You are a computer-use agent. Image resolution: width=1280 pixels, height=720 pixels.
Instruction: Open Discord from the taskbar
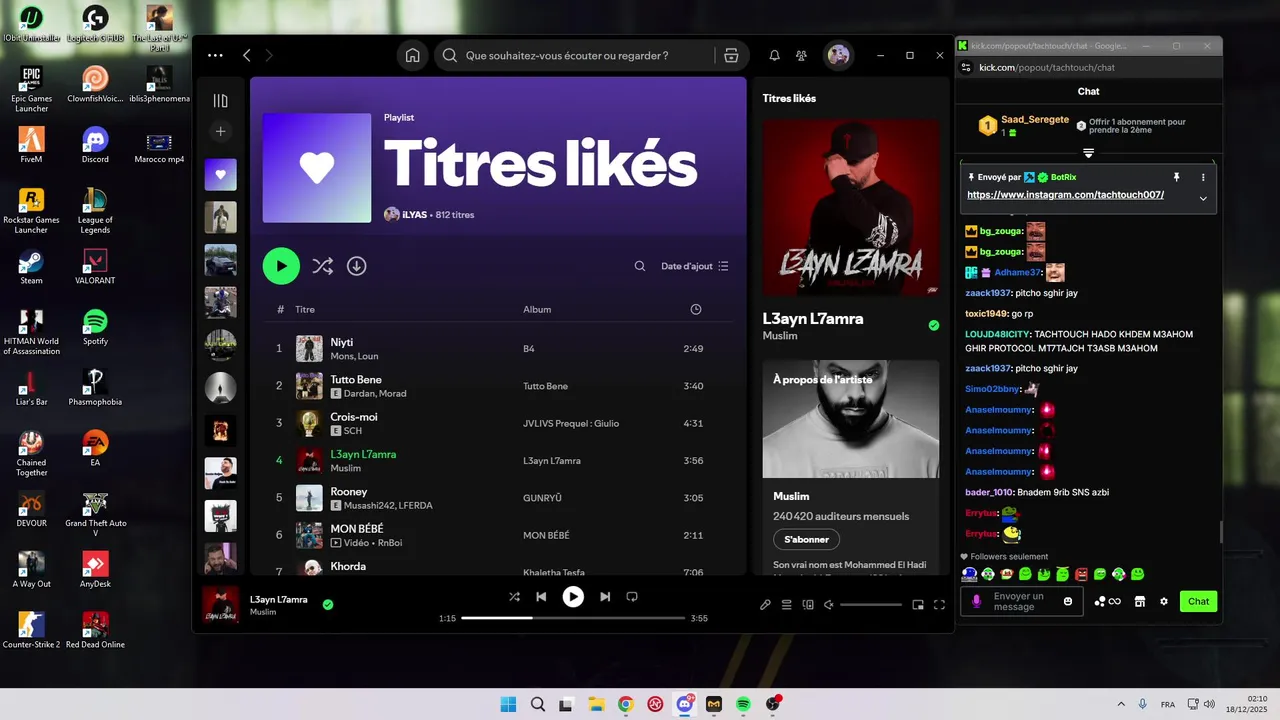(x=684, y=704)
